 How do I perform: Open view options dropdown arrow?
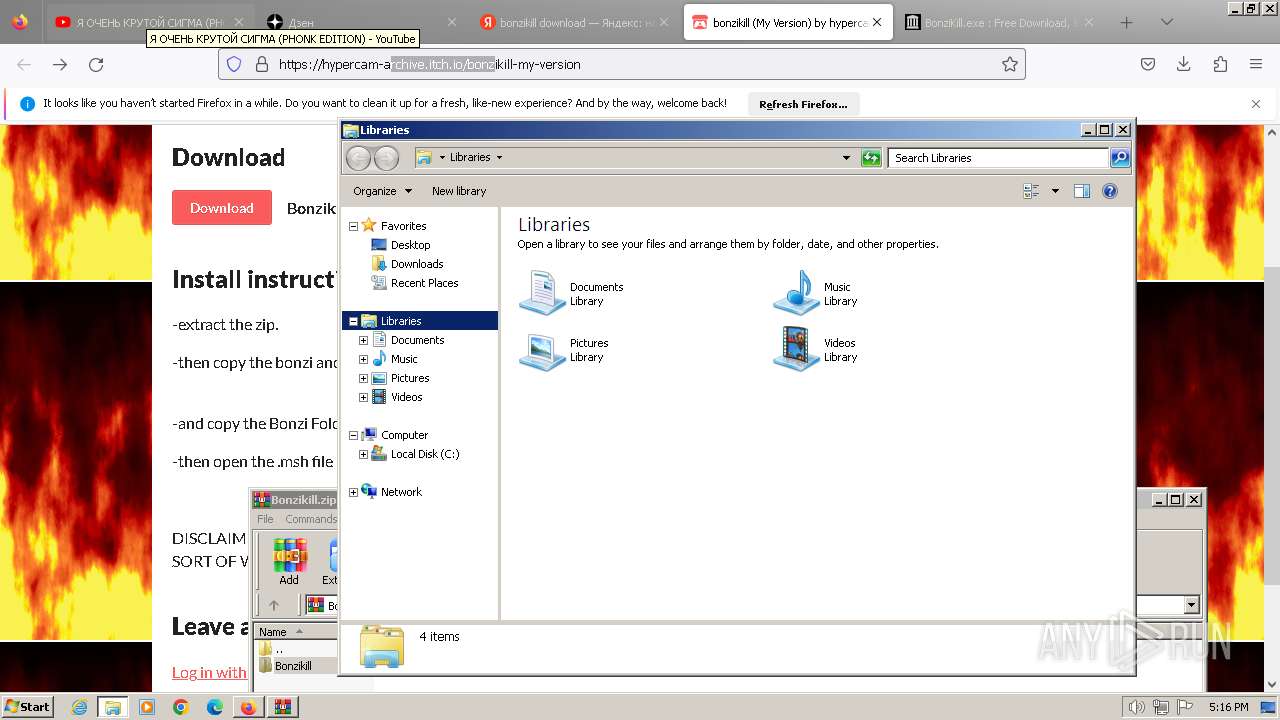click(1055, 191)
